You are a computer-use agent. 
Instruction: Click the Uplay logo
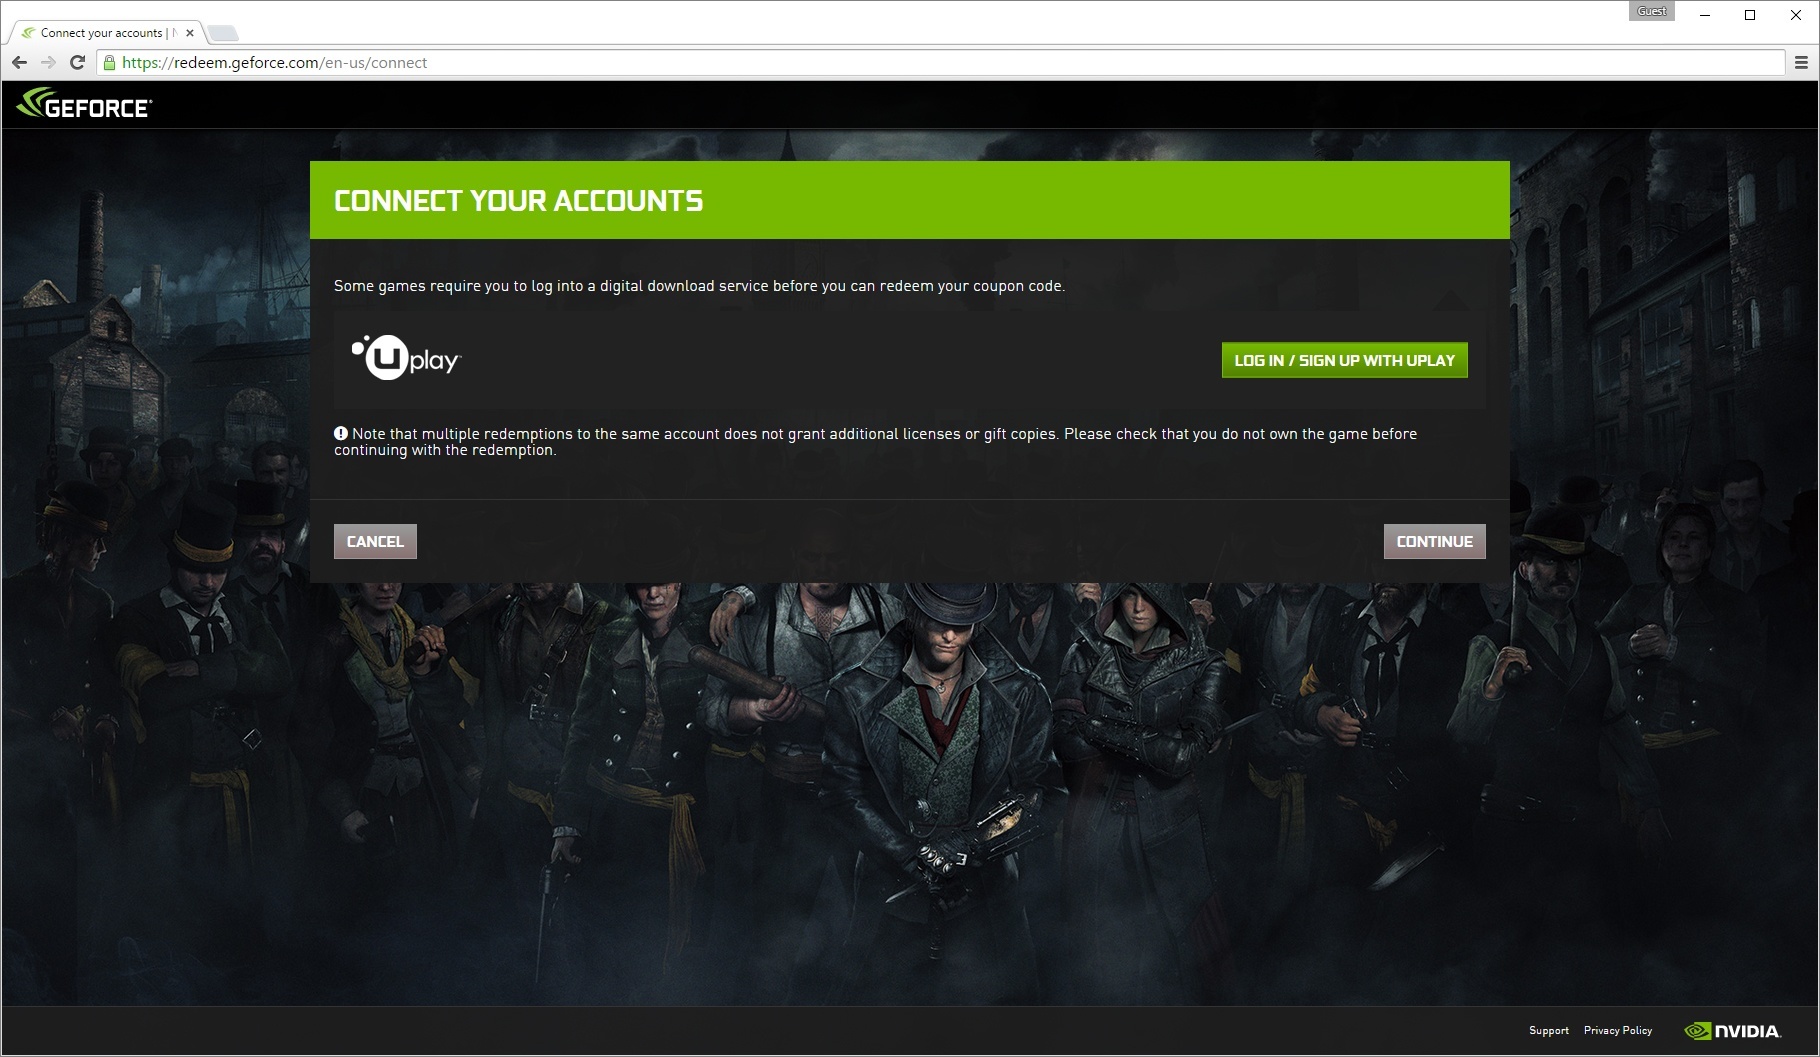tap(405, 358)
